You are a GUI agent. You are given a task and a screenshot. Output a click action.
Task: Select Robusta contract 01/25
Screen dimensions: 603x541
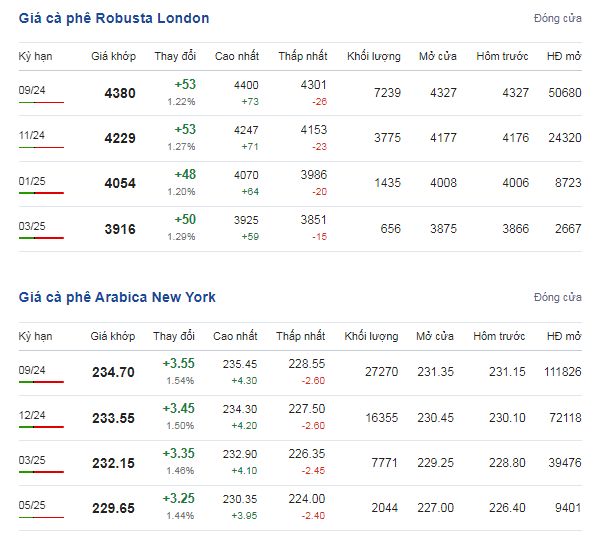pos(32,181)
